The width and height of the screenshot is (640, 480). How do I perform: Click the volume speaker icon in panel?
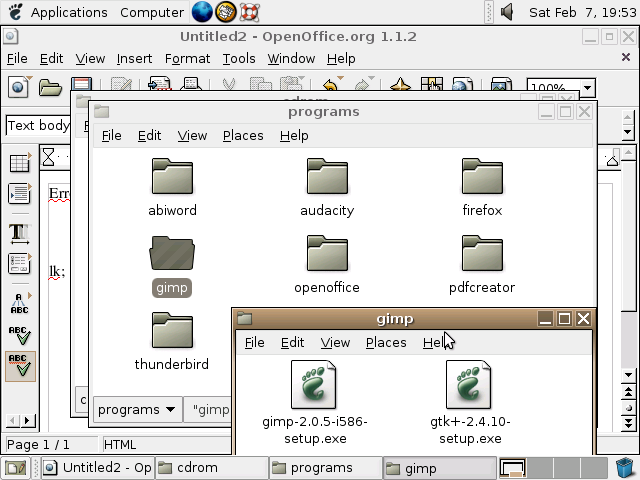(x=507, y=12)
